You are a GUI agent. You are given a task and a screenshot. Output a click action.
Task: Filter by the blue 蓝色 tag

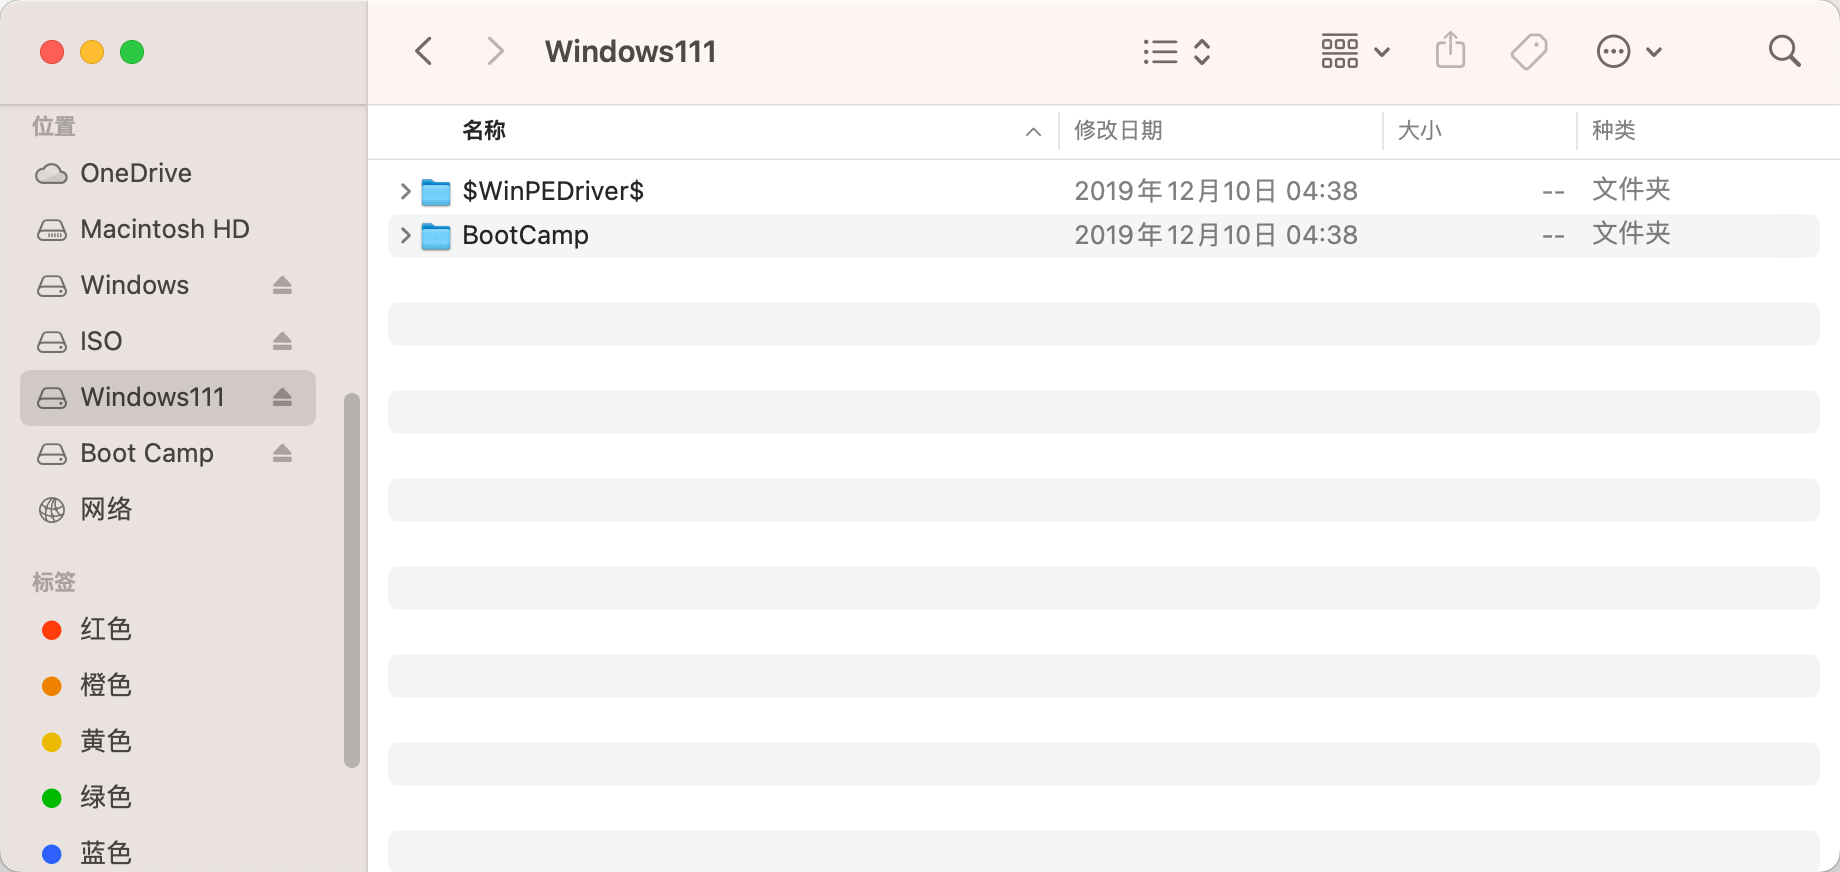tap(168, 852)
